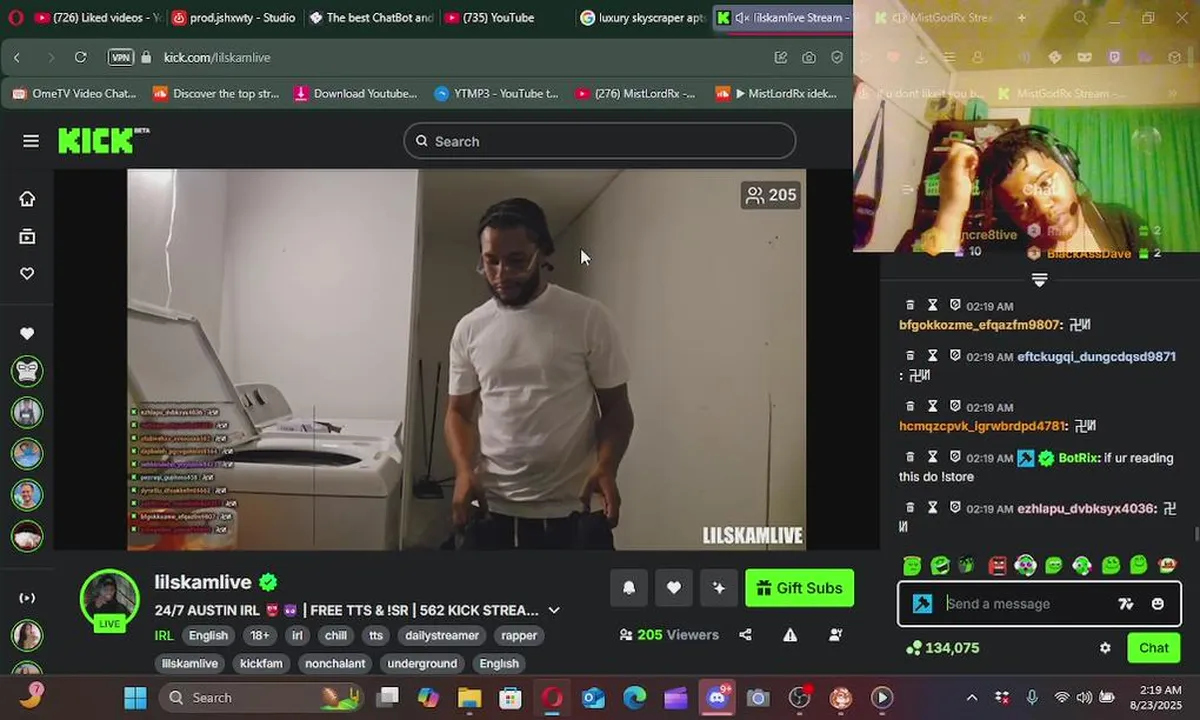The width and height of the screenshot is (1200, 720).
Task: Open Microsoft Edge from the taskbar
Action: pyautogui.click(x=635, y=697)
